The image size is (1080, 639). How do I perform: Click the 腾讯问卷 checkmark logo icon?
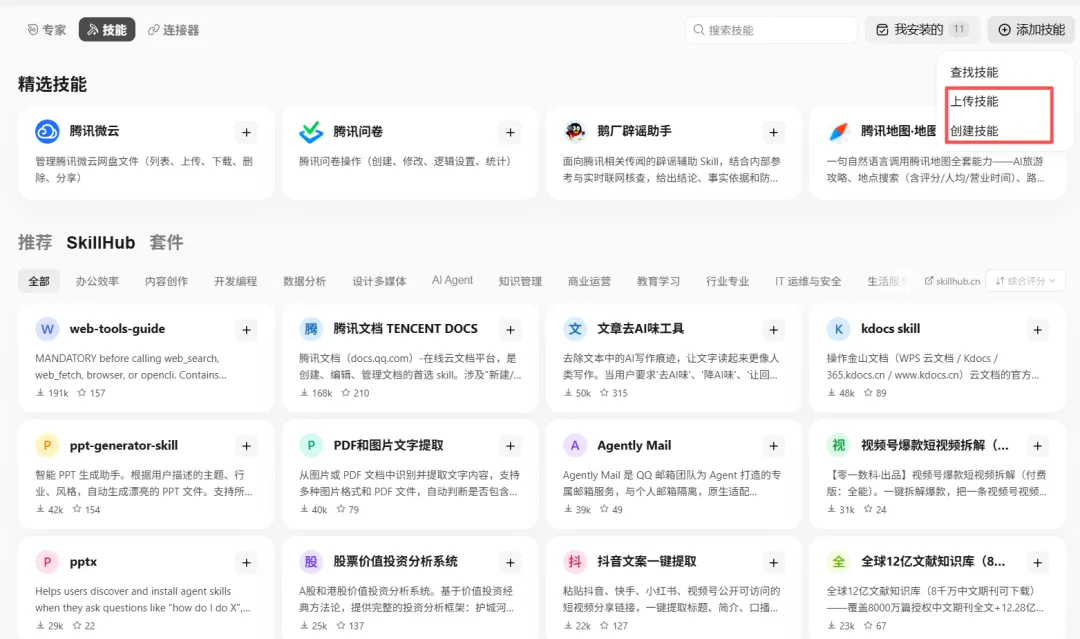[311, 132]
